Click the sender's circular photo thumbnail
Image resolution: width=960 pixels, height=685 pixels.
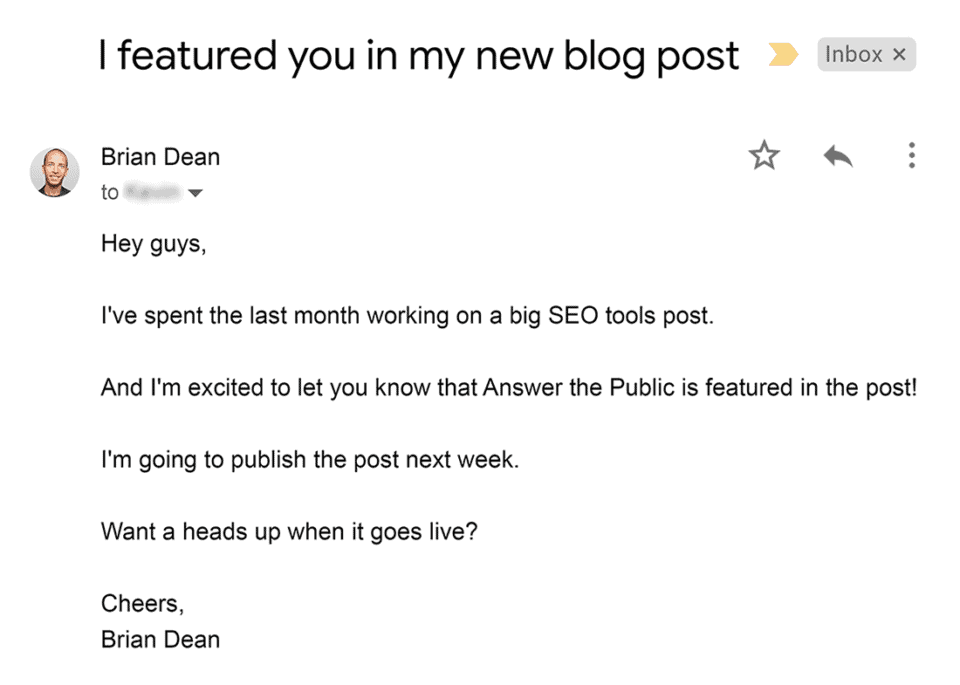(x=55, y=172)
